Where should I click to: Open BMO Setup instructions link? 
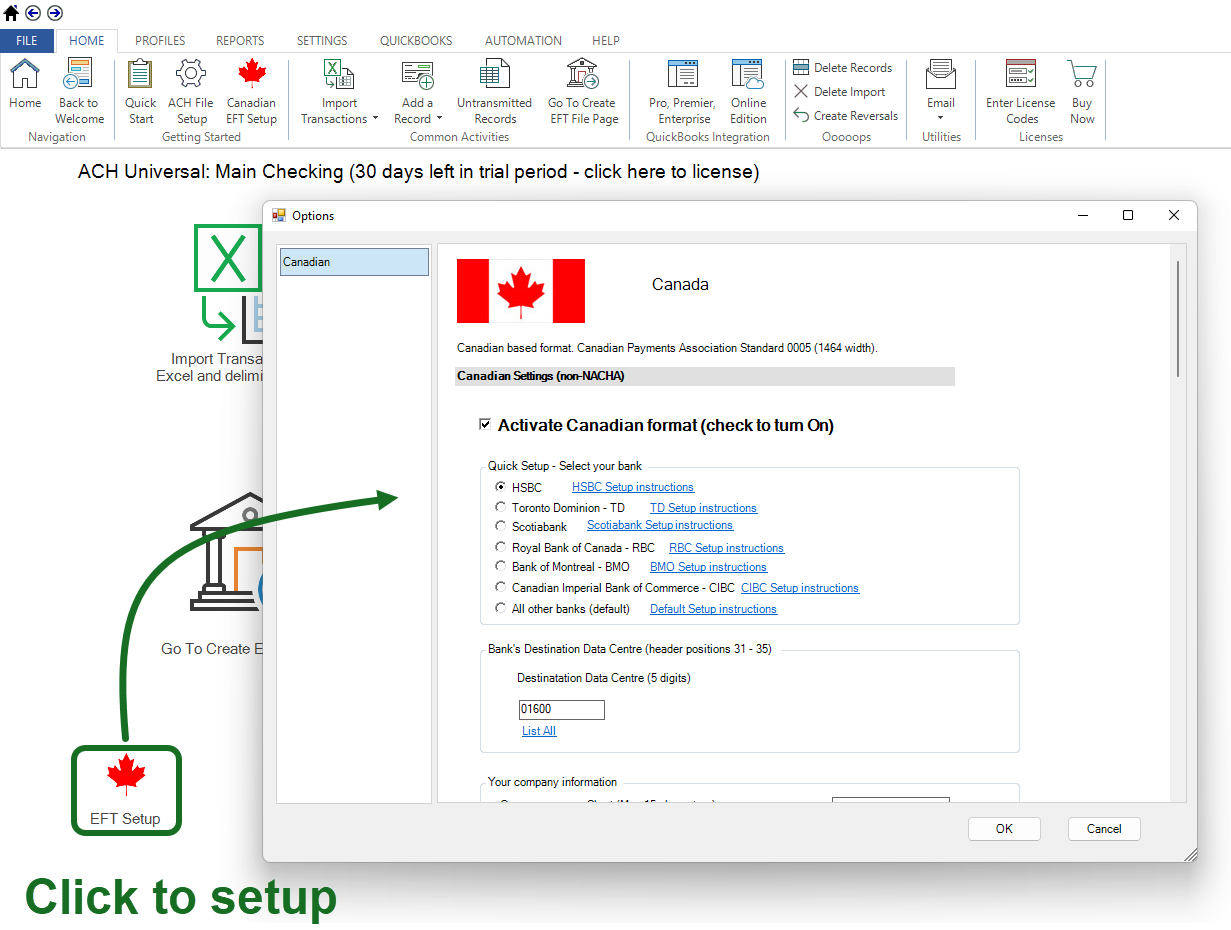(x=708, y=567)
